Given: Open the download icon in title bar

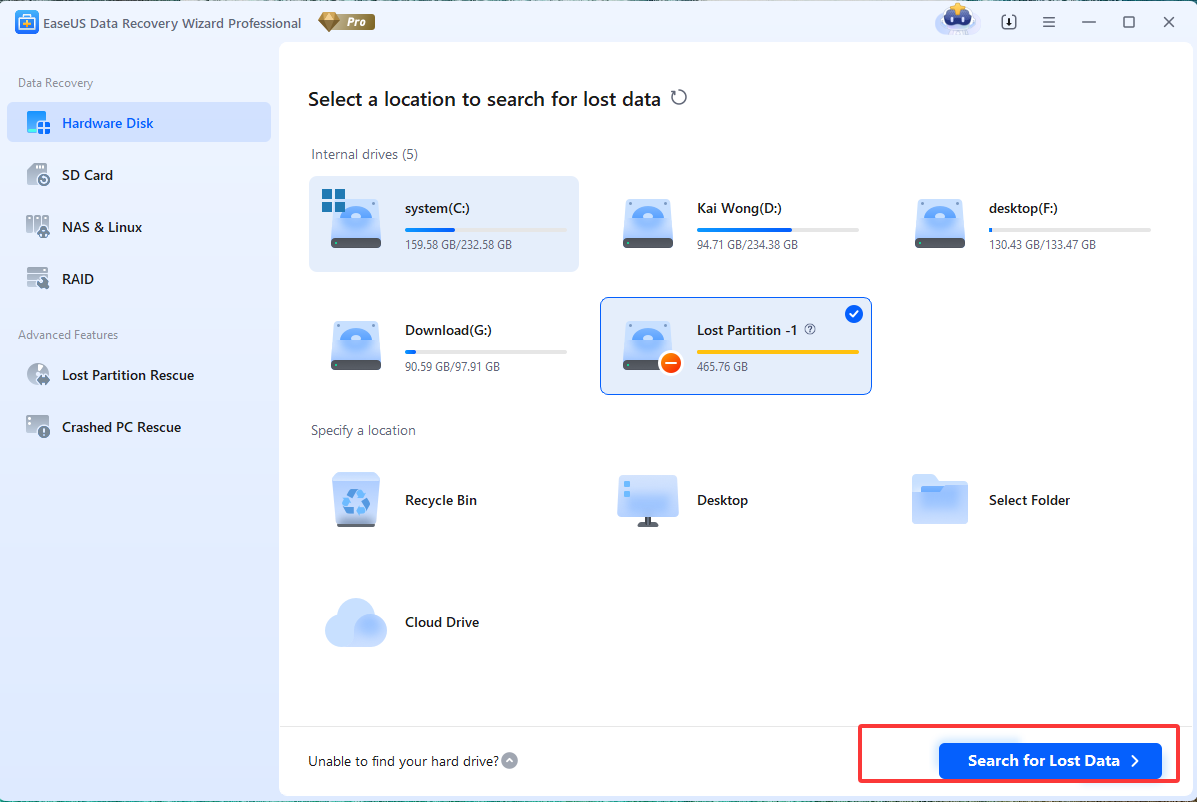Looking at the screenshot, I should [x=1009, y=22].
